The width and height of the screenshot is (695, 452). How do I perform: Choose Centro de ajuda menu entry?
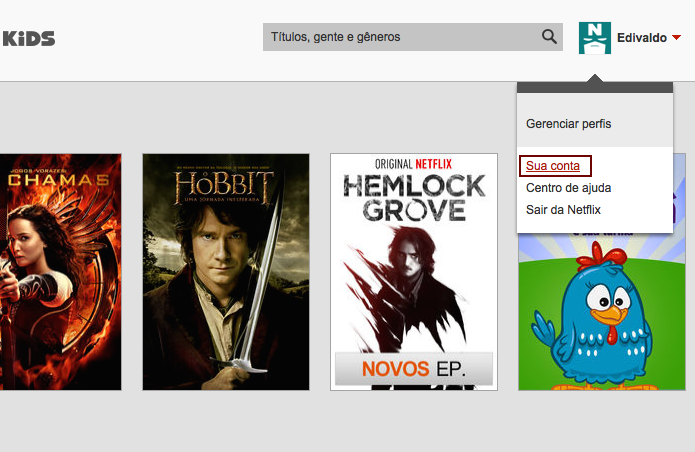(568, 188)
